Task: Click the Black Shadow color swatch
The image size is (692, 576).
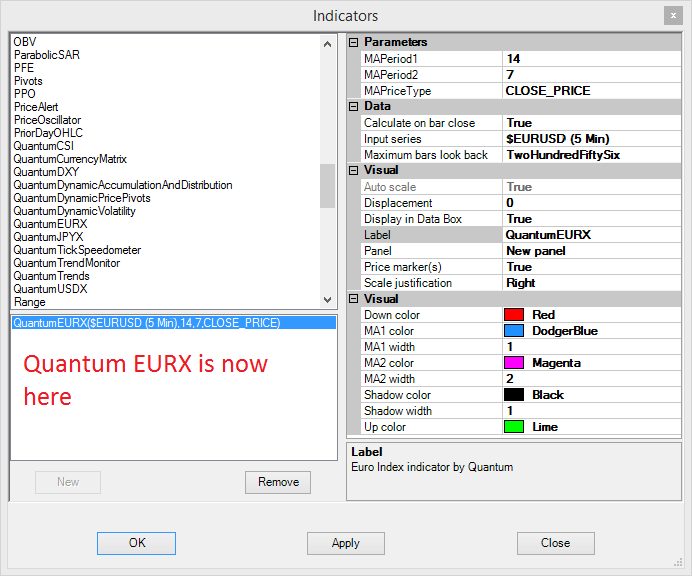Action: click(514, 395)
